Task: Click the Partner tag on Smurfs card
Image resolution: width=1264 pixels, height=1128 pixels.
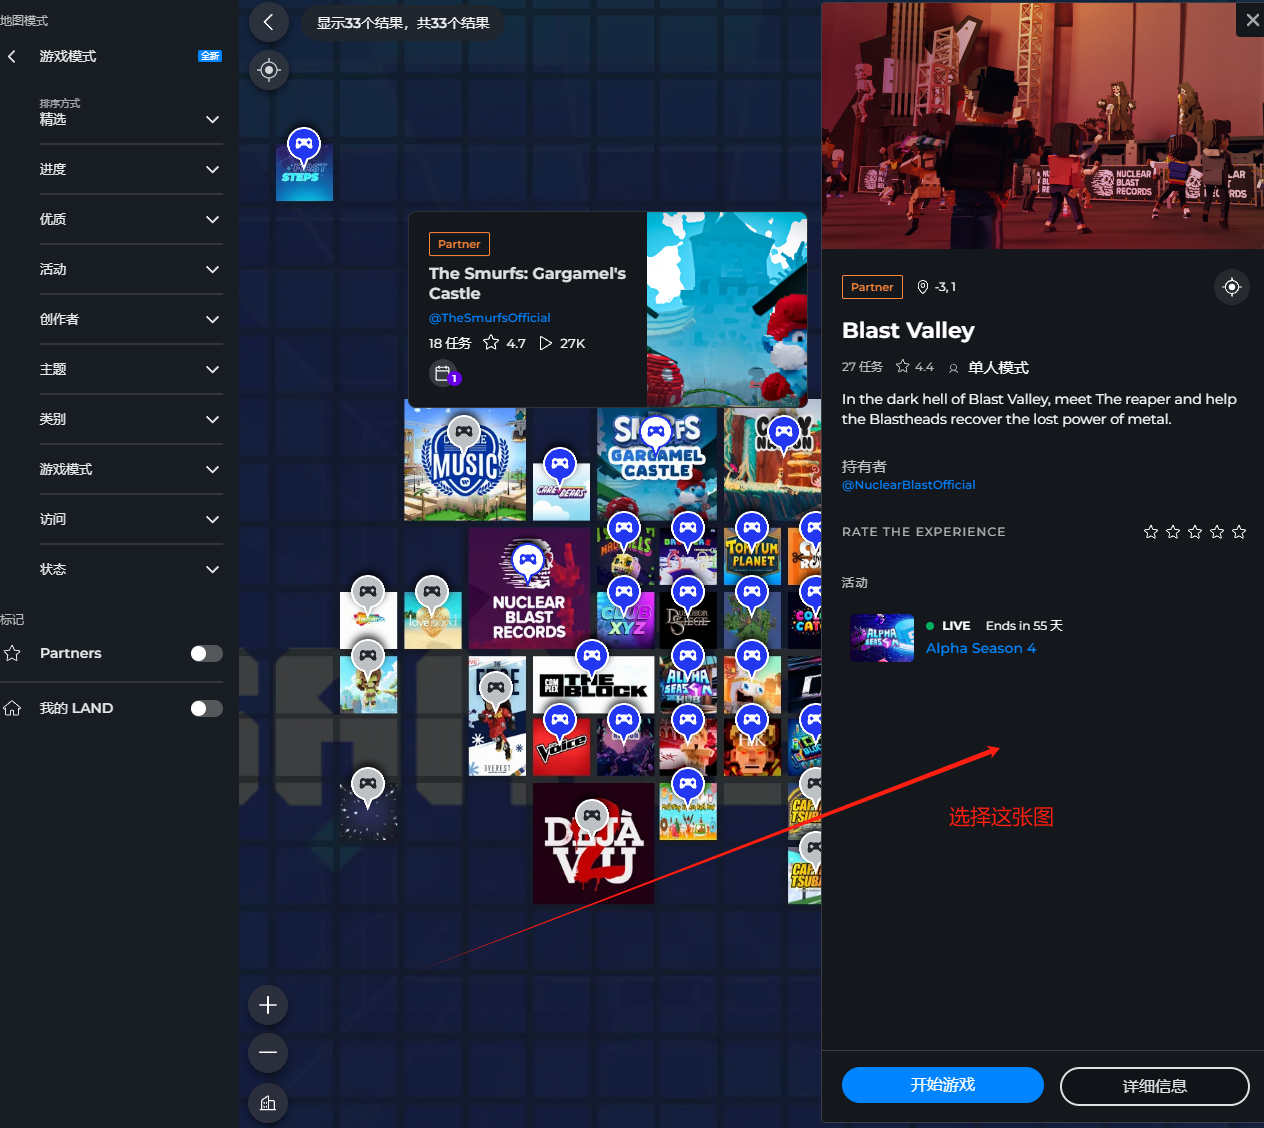Action: 459,244
